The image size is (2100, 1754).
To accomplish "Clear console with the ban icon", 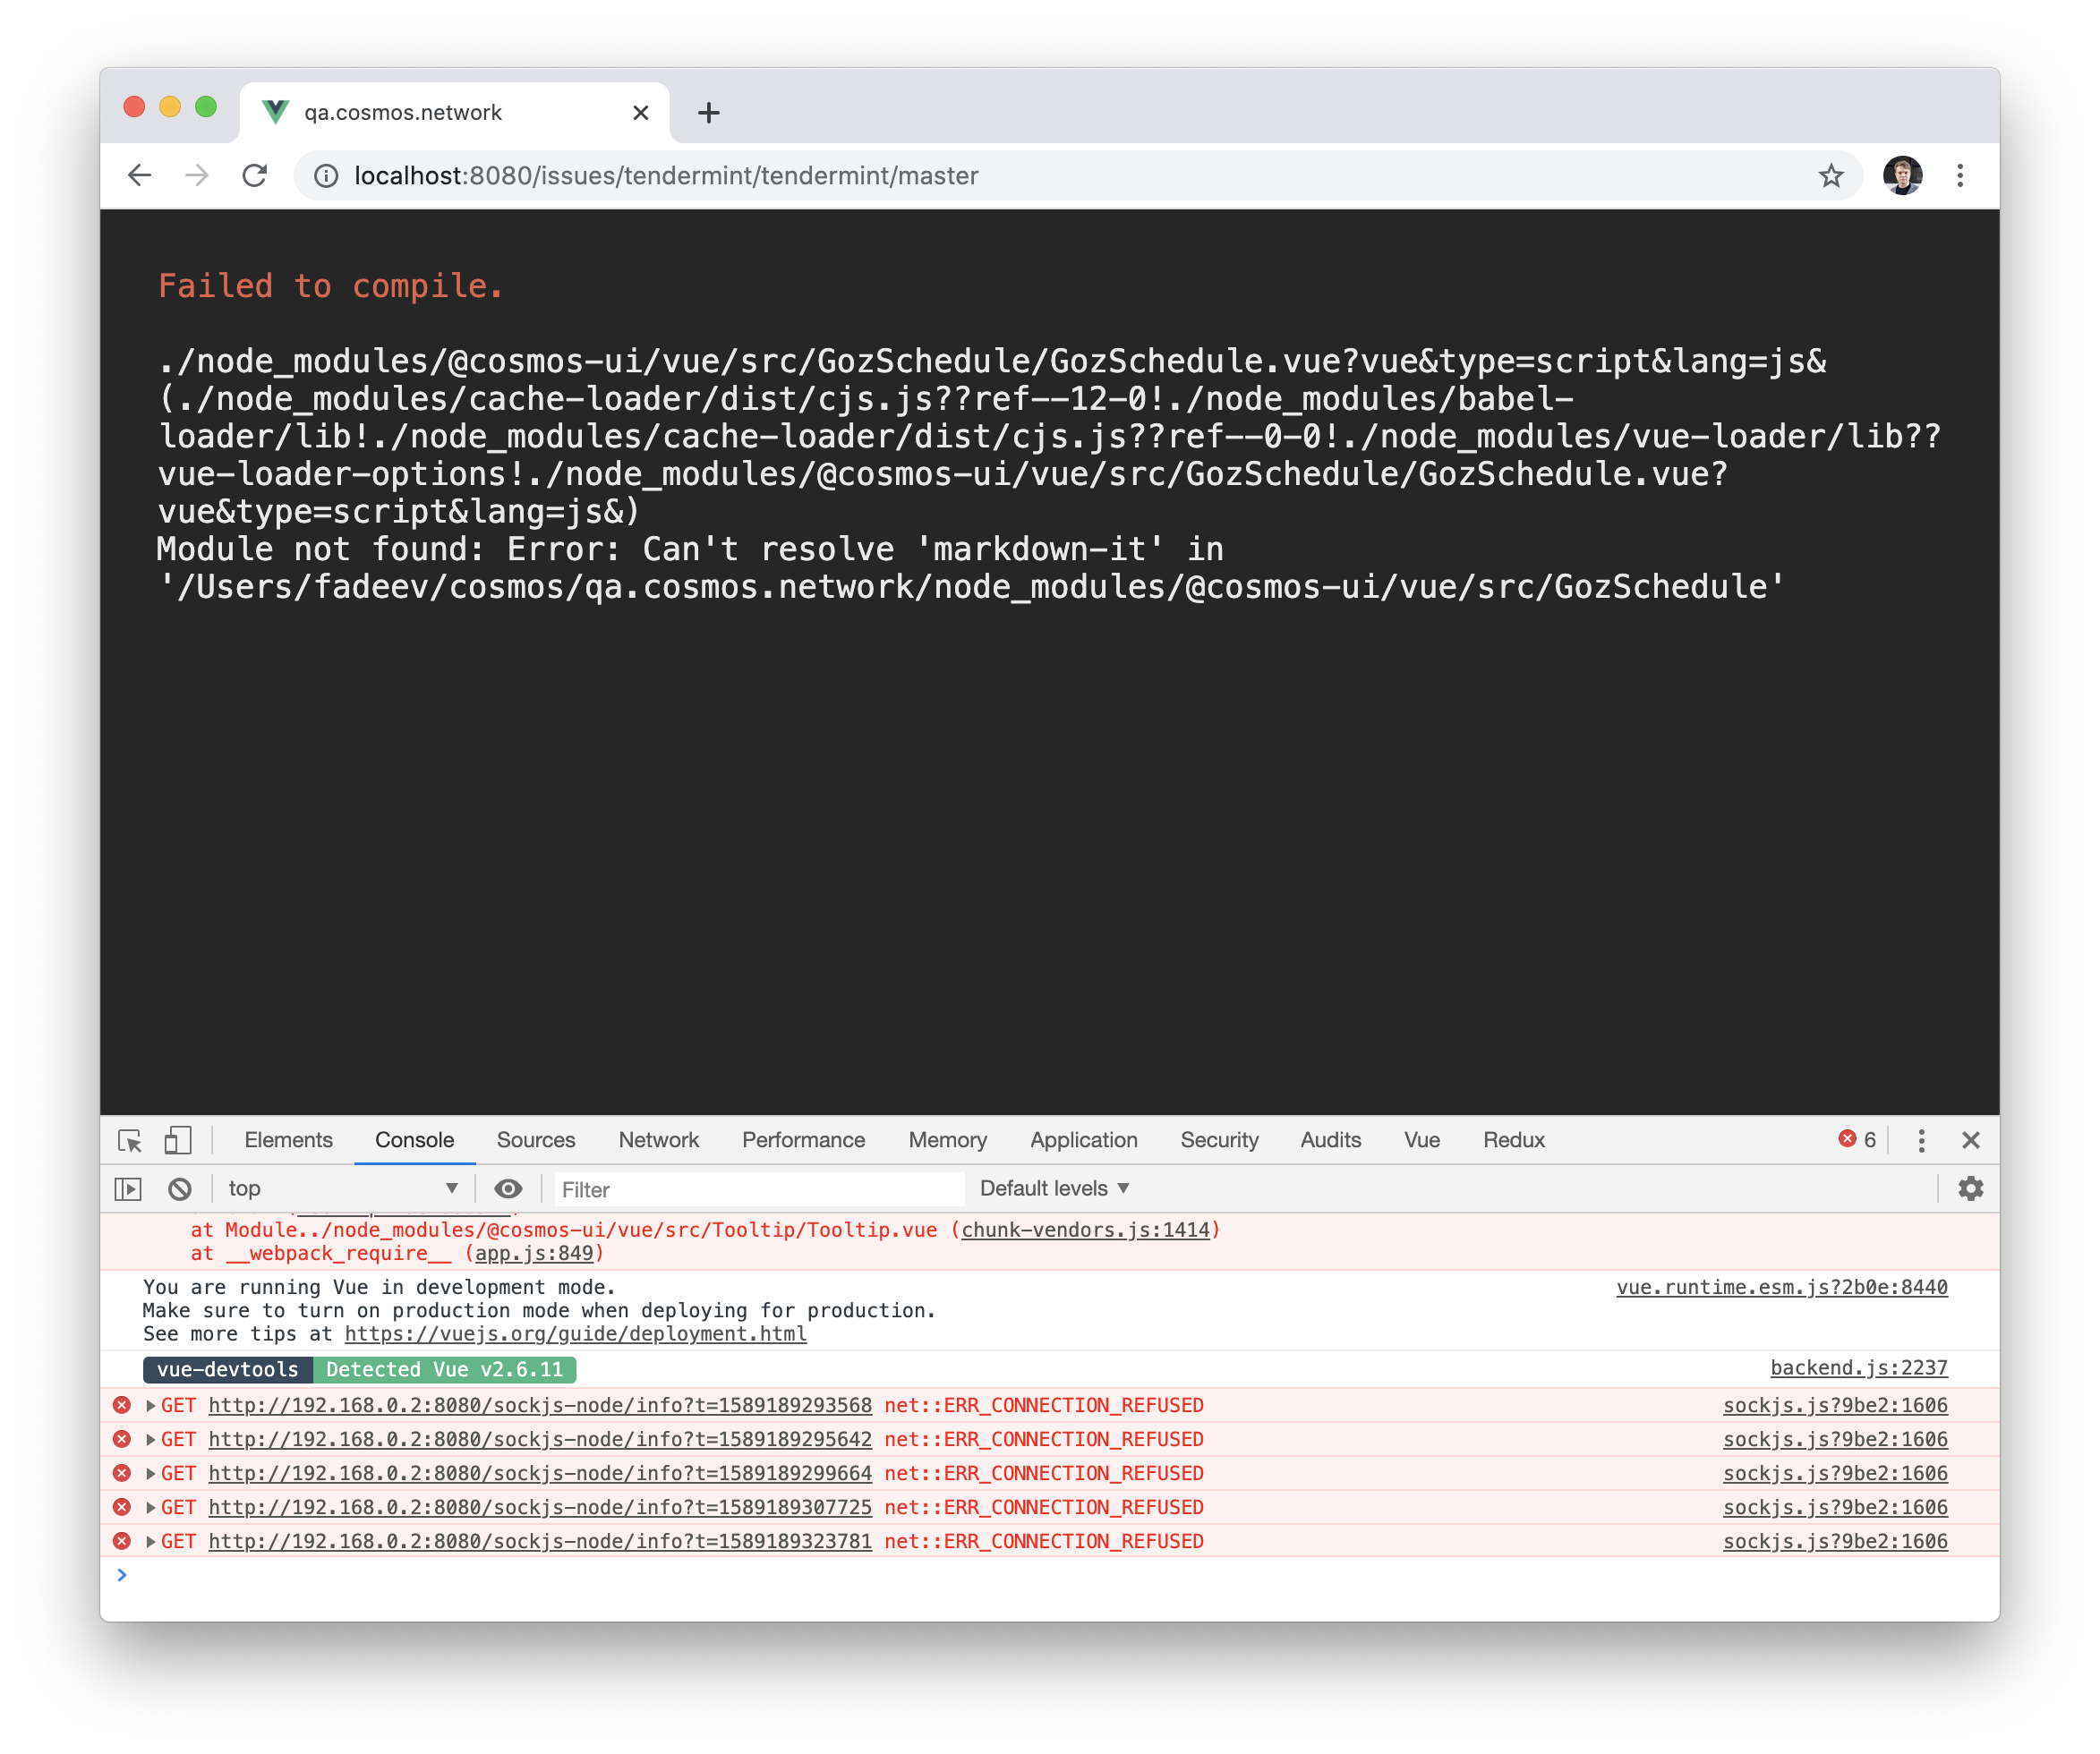I will tap(180, 1189).
